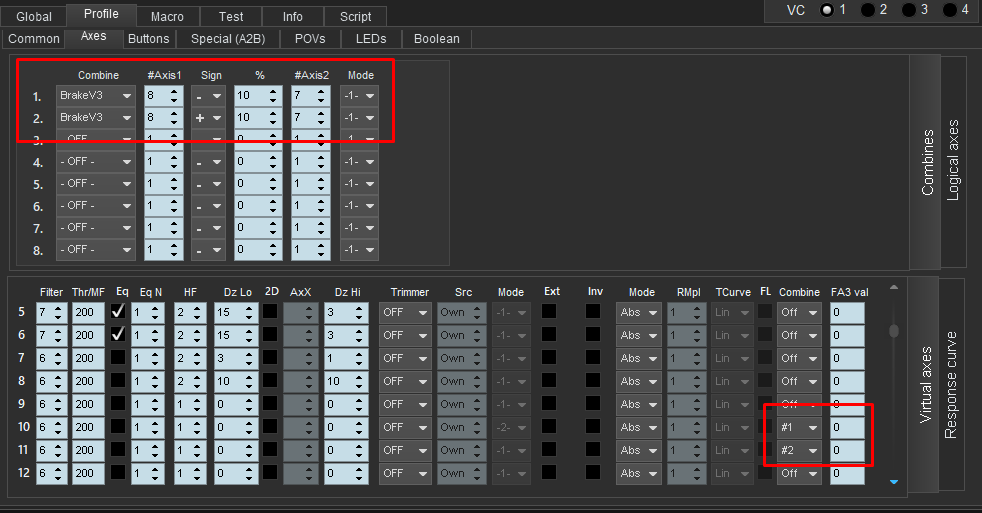Select VC radio option 2
This screenshot has height=513, width=982.
868,10
